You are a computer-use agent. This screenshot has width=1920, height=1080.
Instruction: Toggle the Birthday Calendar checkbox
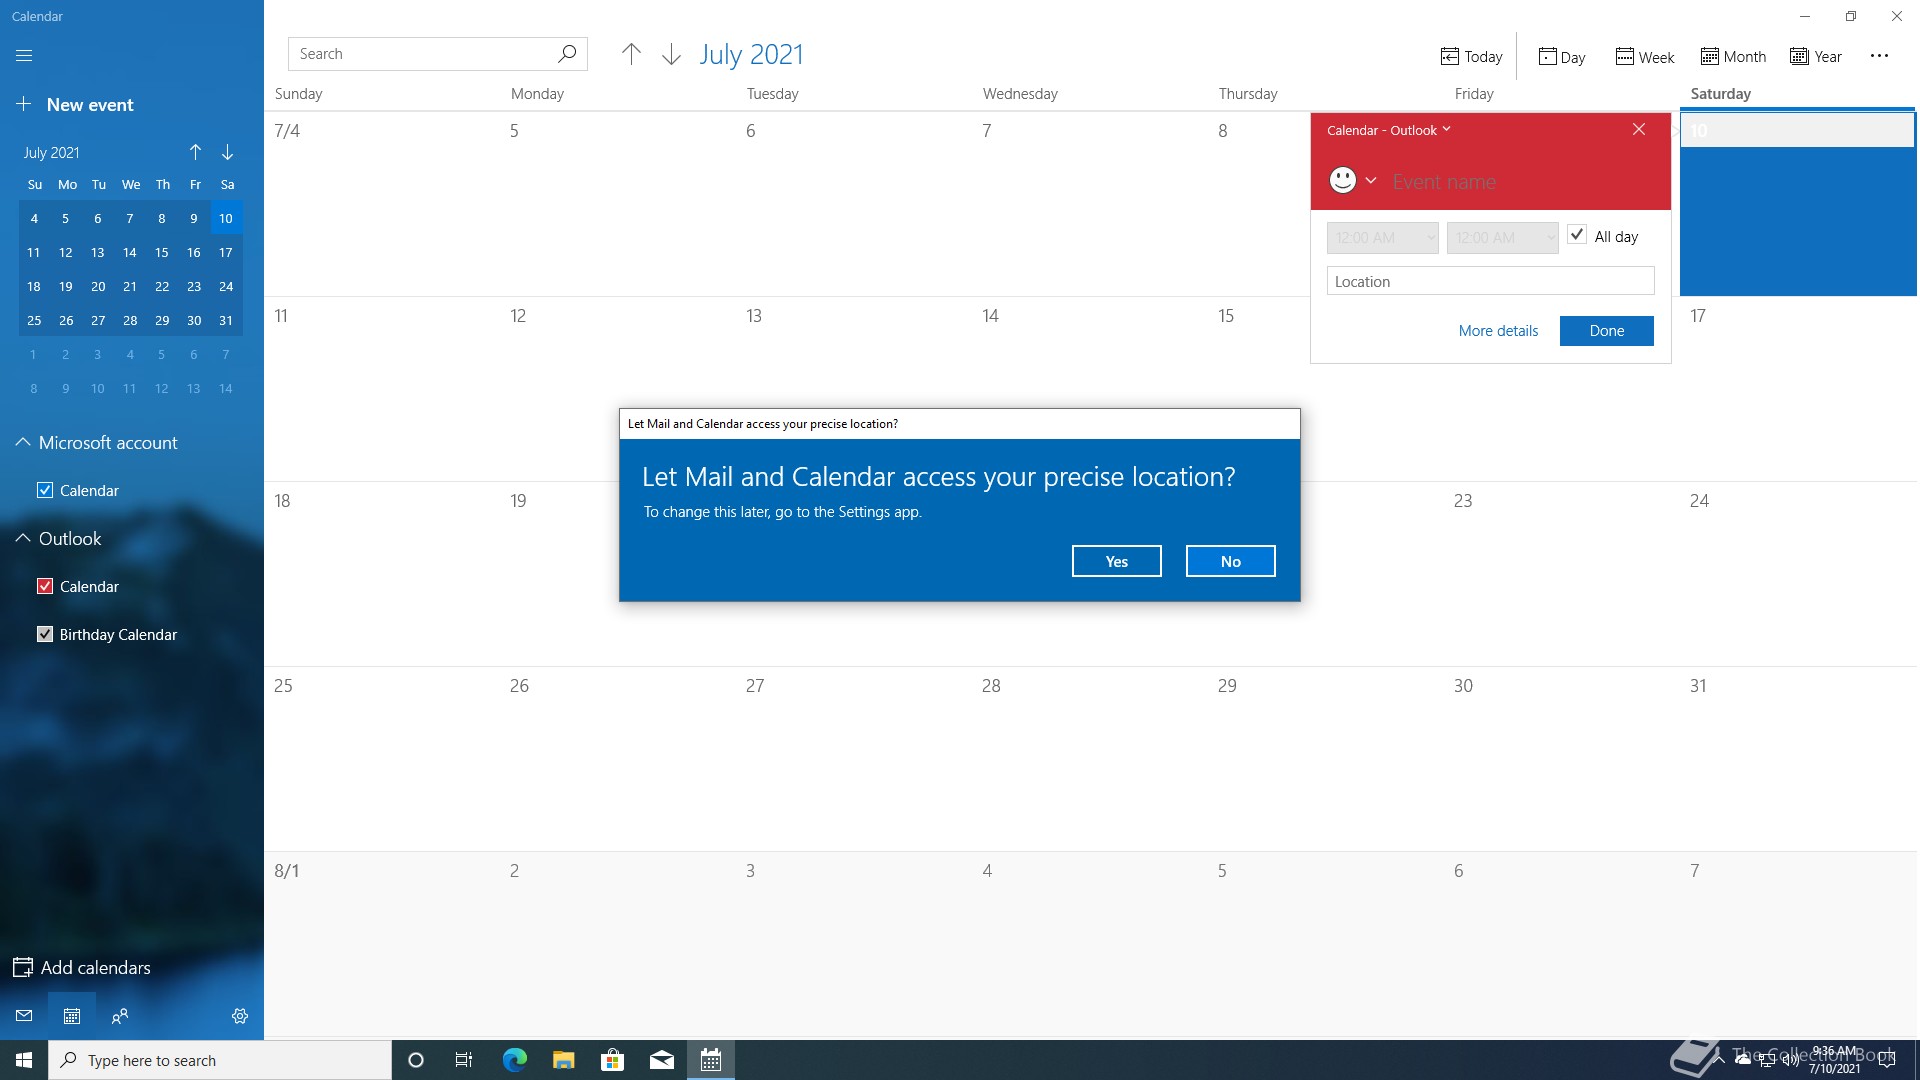pyautogui.click(x=45, y=634)
